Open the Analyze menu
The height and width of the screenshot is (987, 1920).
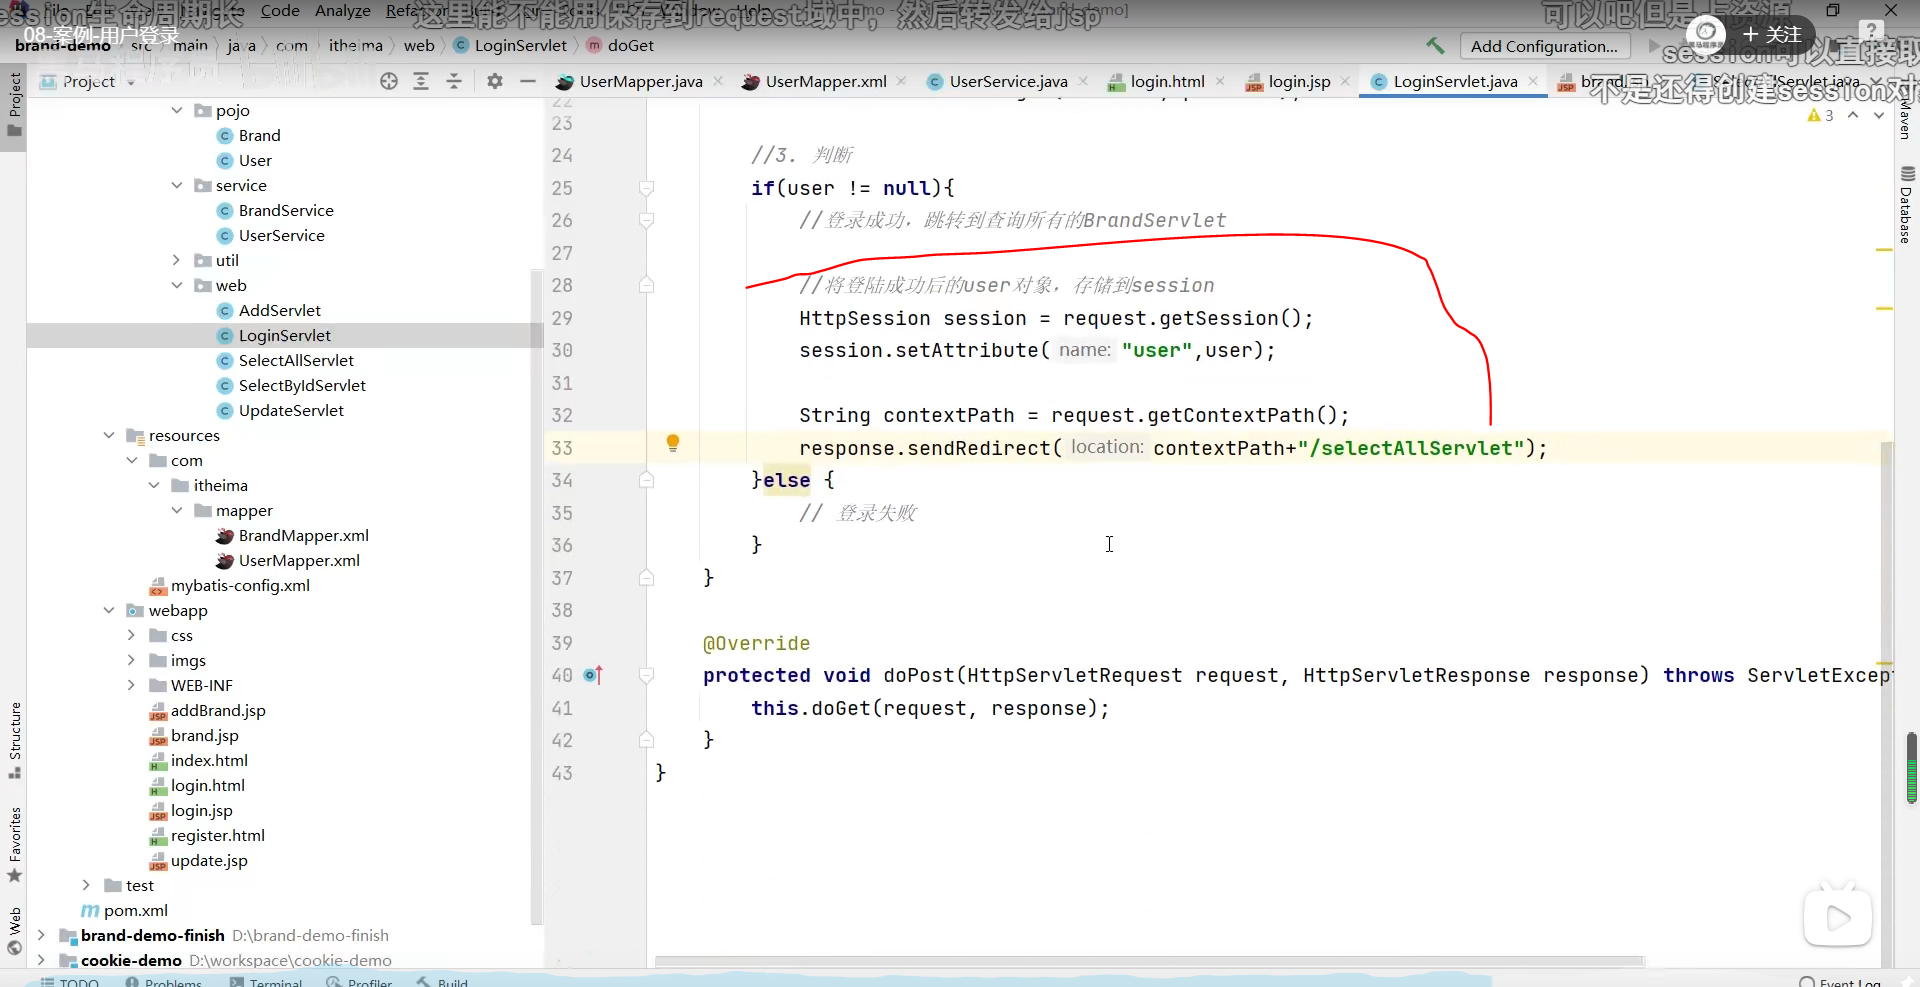tap(343, 10)
